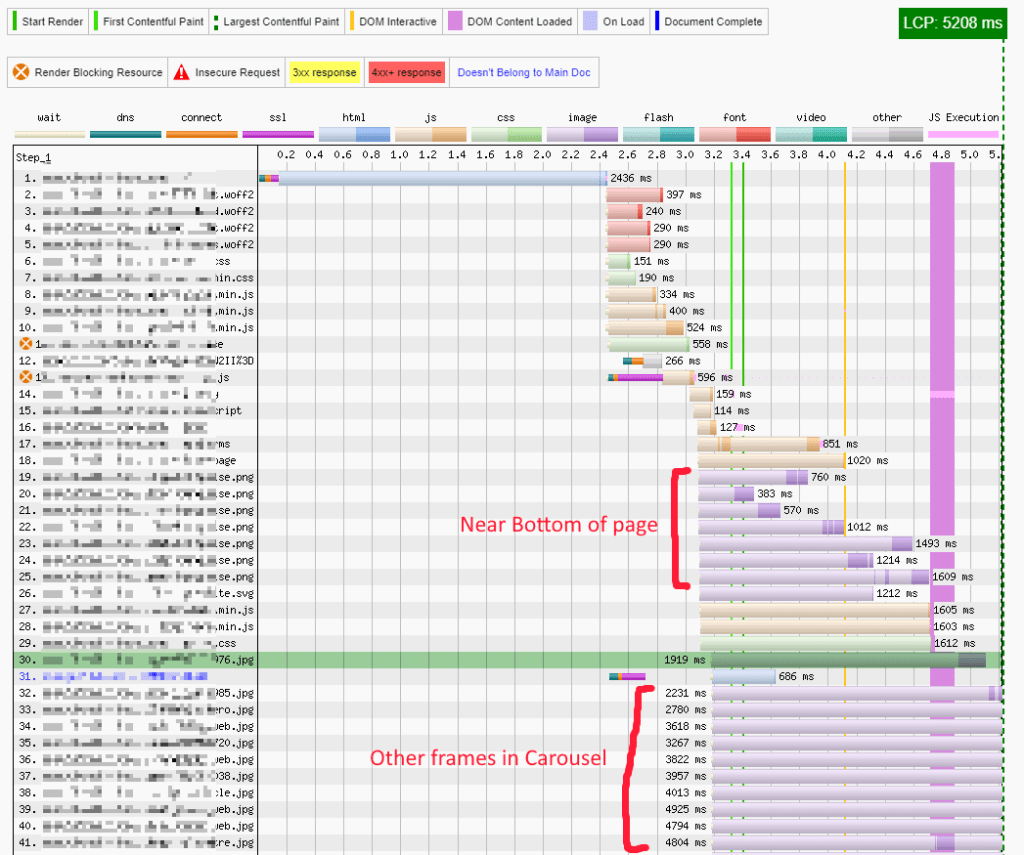Click the "Doesn't Belong to Main Doc" label
Screen dimensions: 1024x855
[522, 72]
